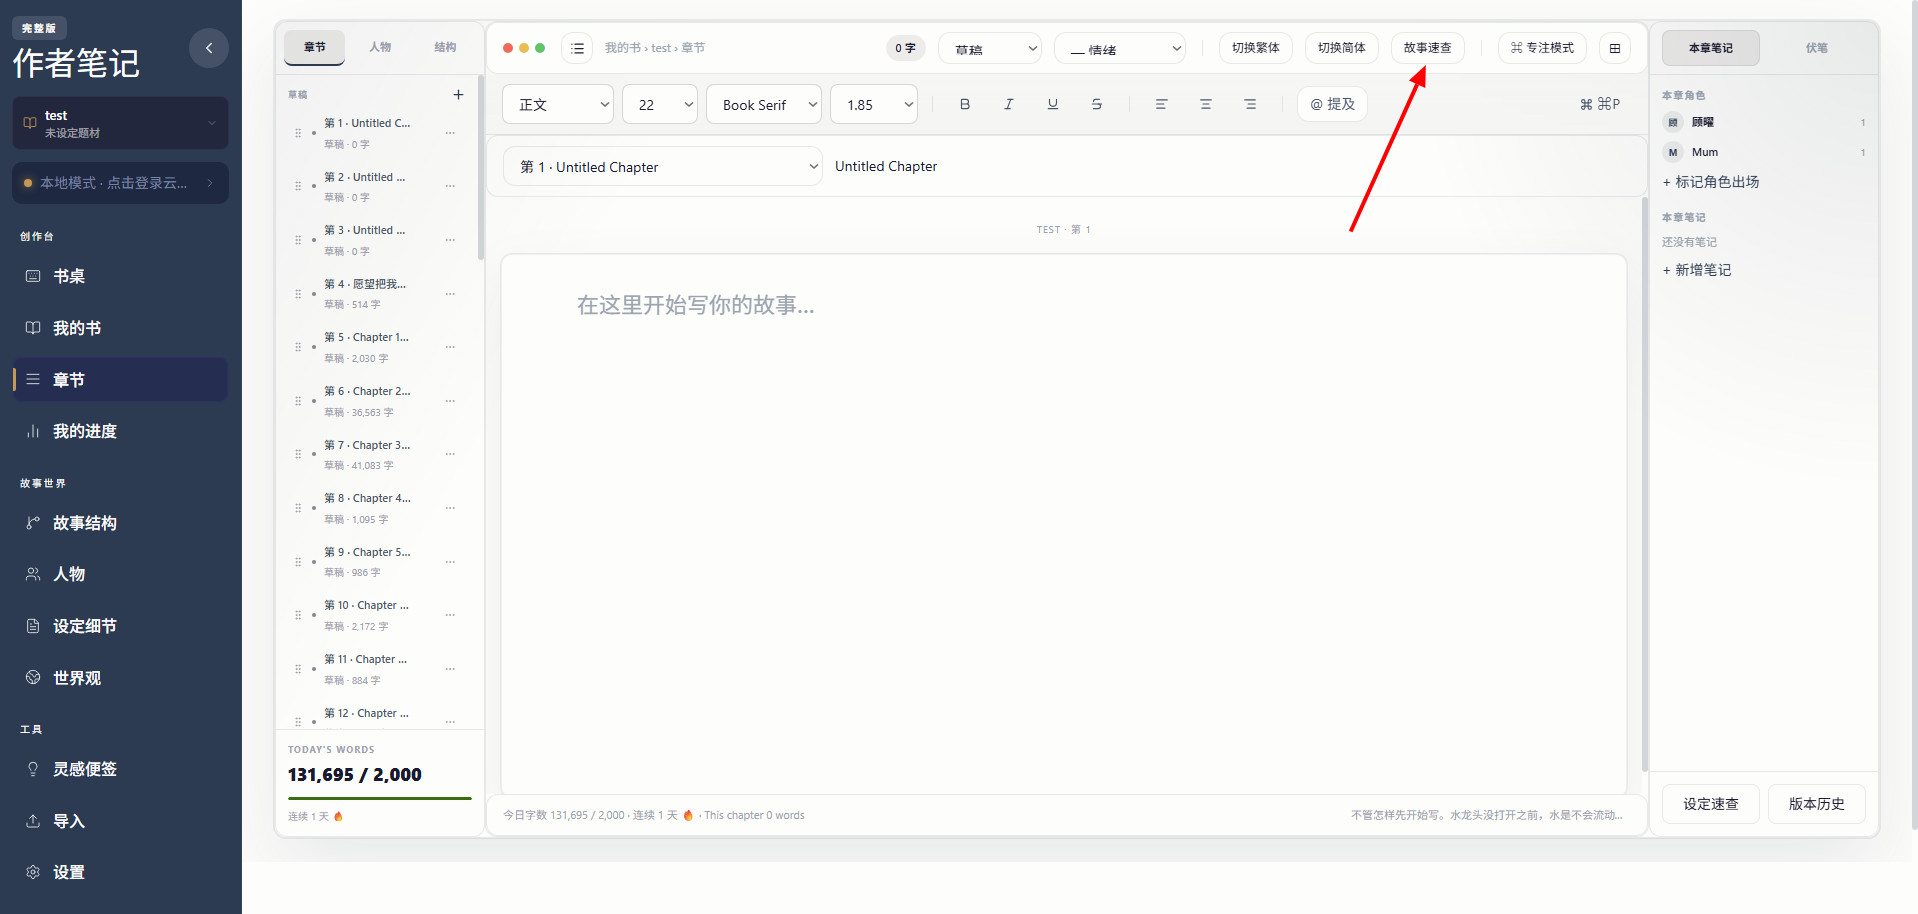Image resolution: width=1918 pixels, height=914 pixels.
Task: Click the Untitled Chapter title field
Action: tap(886, 167)
